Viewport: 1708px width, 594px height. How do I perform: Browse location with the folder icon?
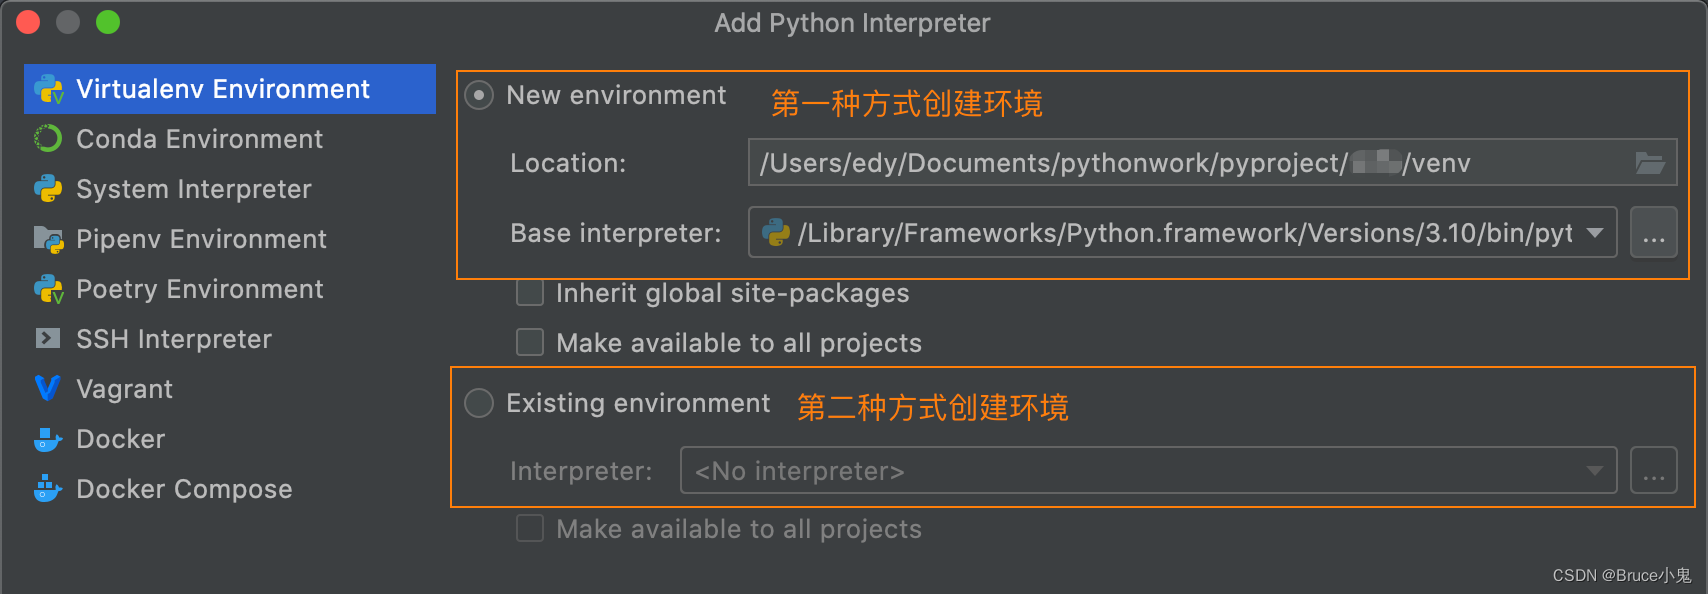click(1650, 163)
